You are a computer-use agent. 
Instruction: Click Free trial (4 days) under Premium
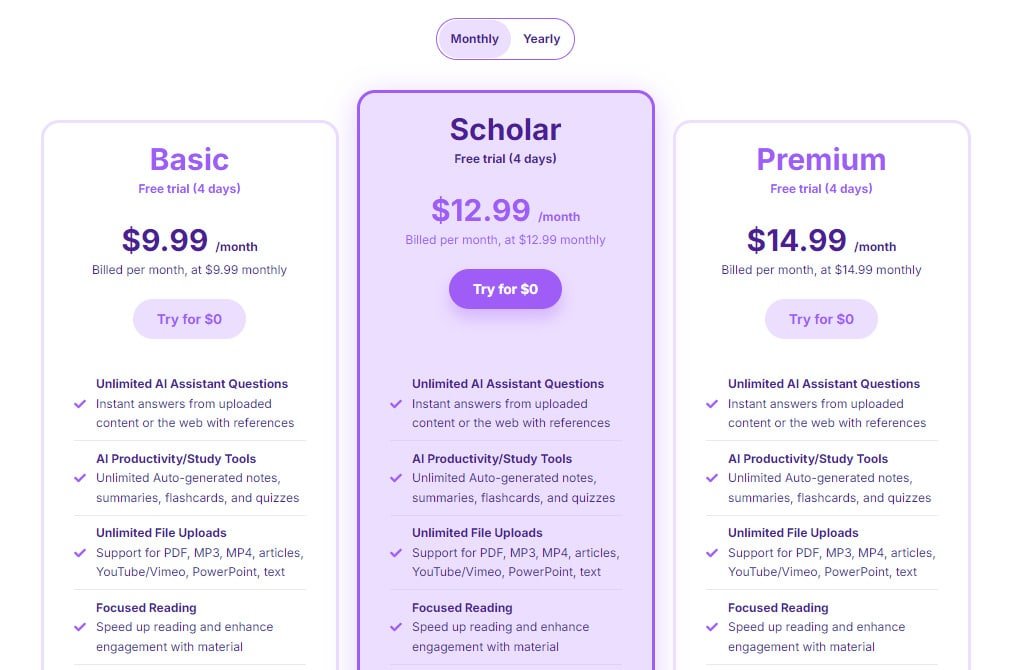tap(821, 188)
